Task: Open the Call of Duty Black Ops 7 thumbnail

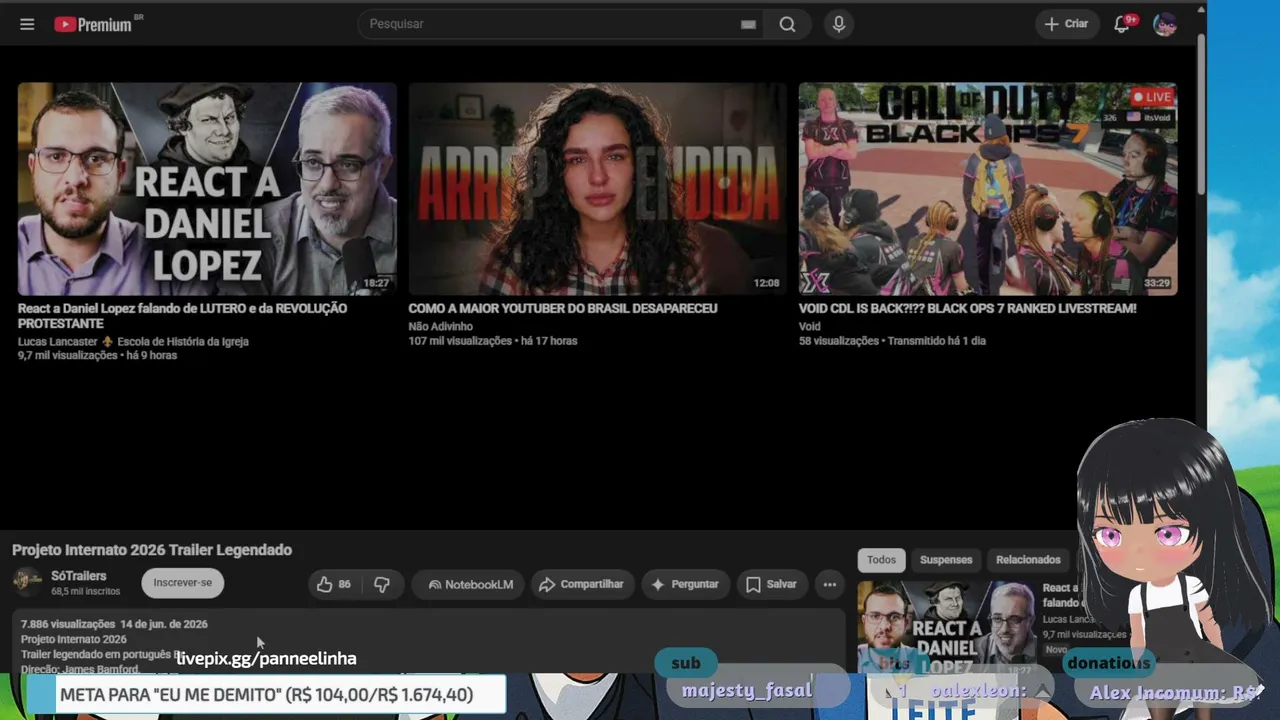Action: tap(987, 189)
